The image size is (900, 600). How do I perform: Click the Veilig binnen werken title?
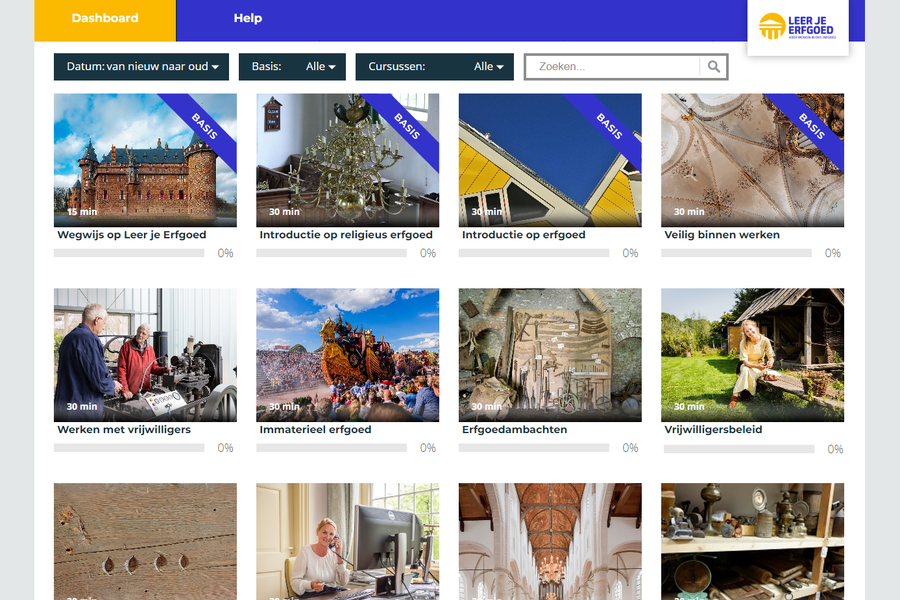click(721, 235)
